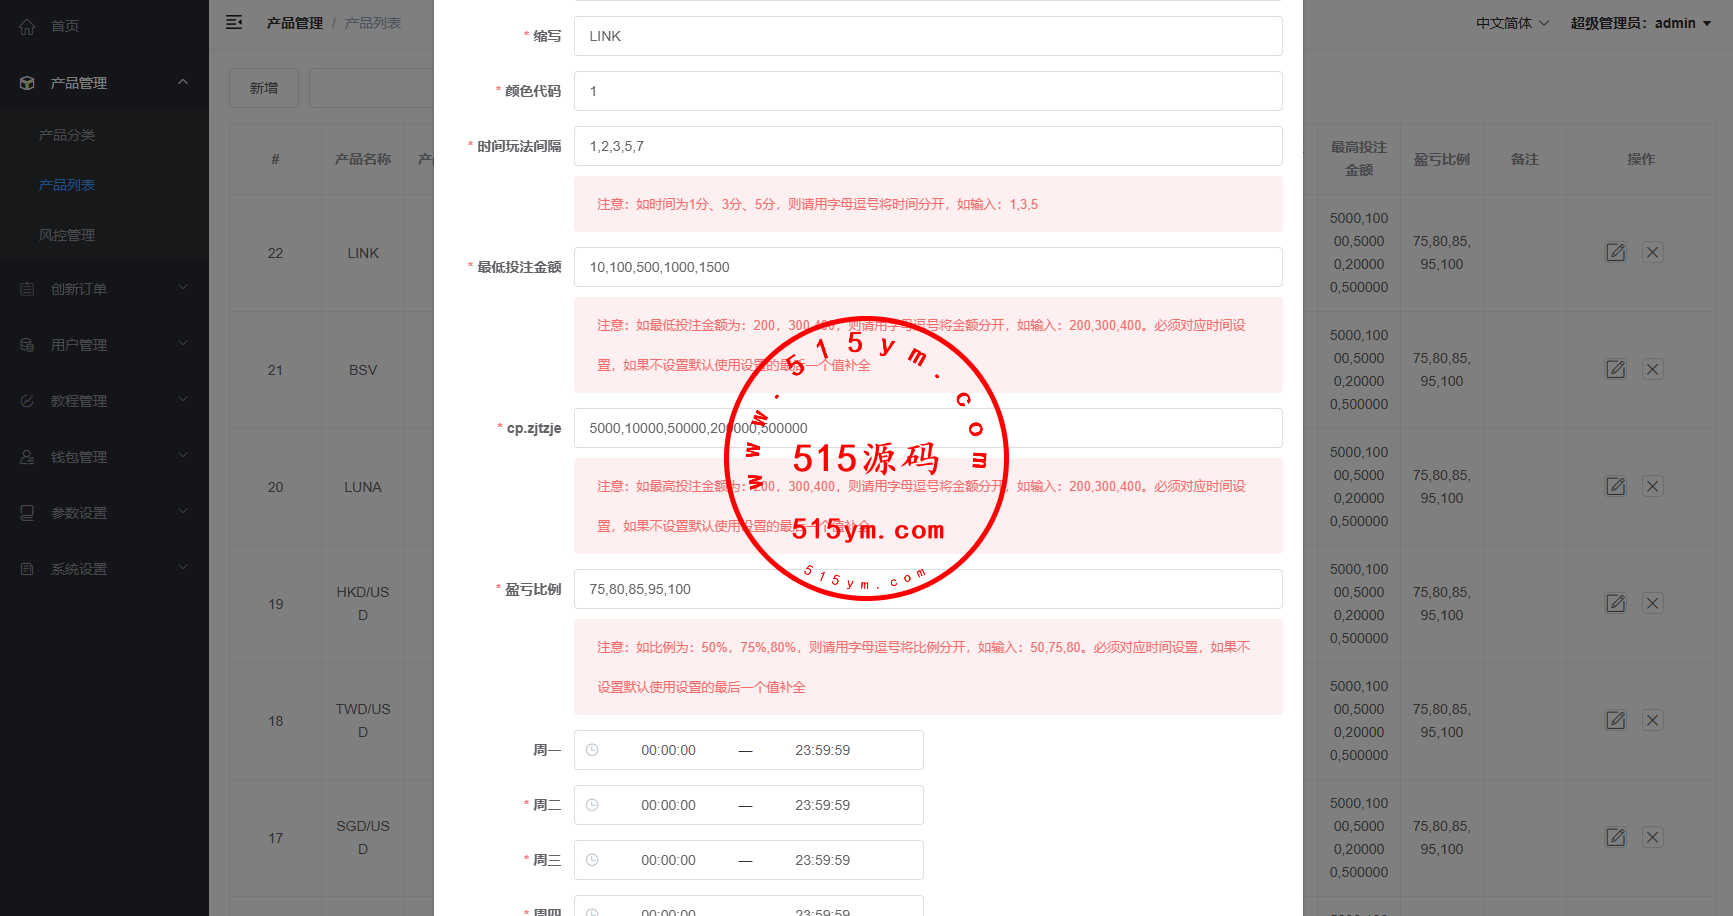The image size is (1733, 916).
Task: Open the admin user dropdown menu
Action: 1640,23
